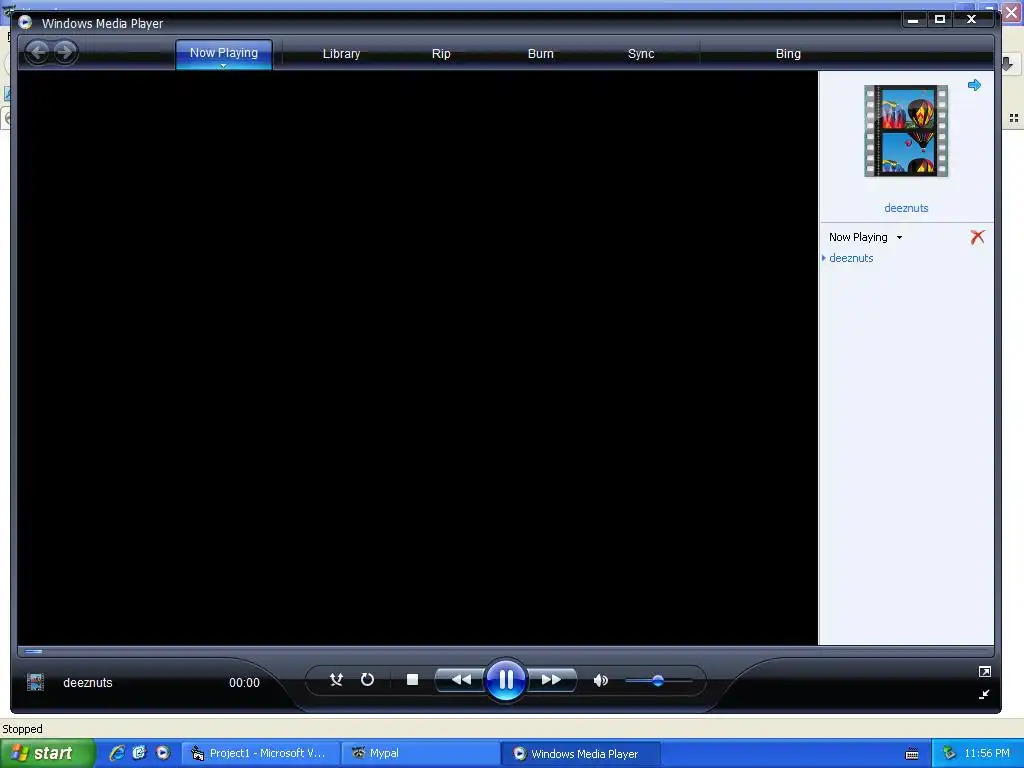
Task: Click the deeznuts title in control bar
Action: coord(88,682)
